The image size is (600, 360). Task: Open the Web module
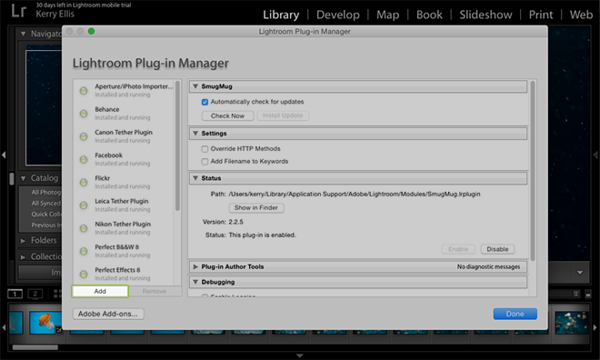pyautogui.click(x=581, y=15)
